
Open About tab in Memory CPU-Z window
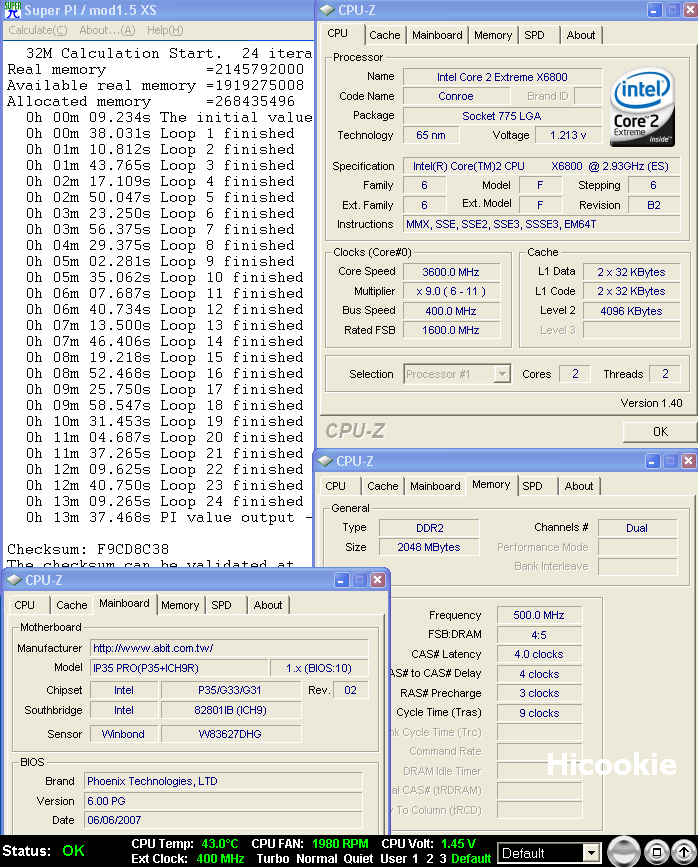579,486
